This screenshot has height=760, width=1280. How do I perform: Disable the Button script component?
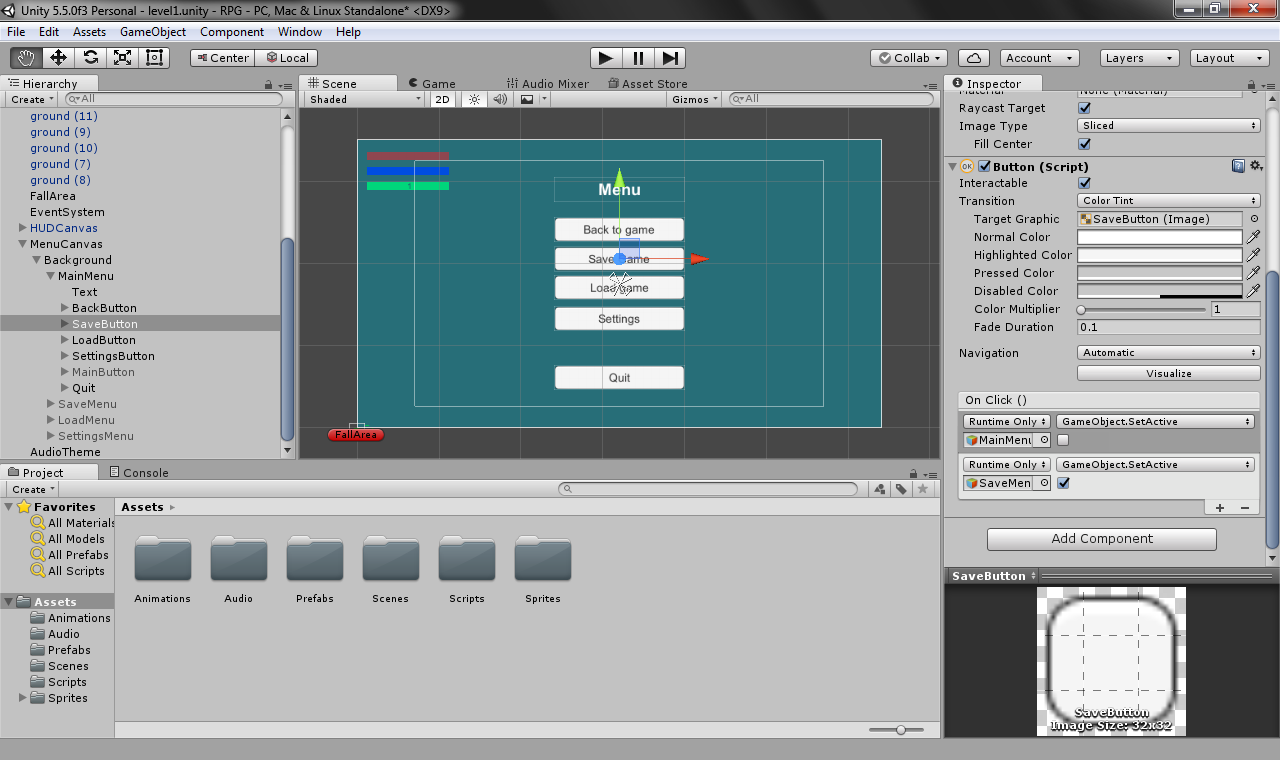click(984, 166)
